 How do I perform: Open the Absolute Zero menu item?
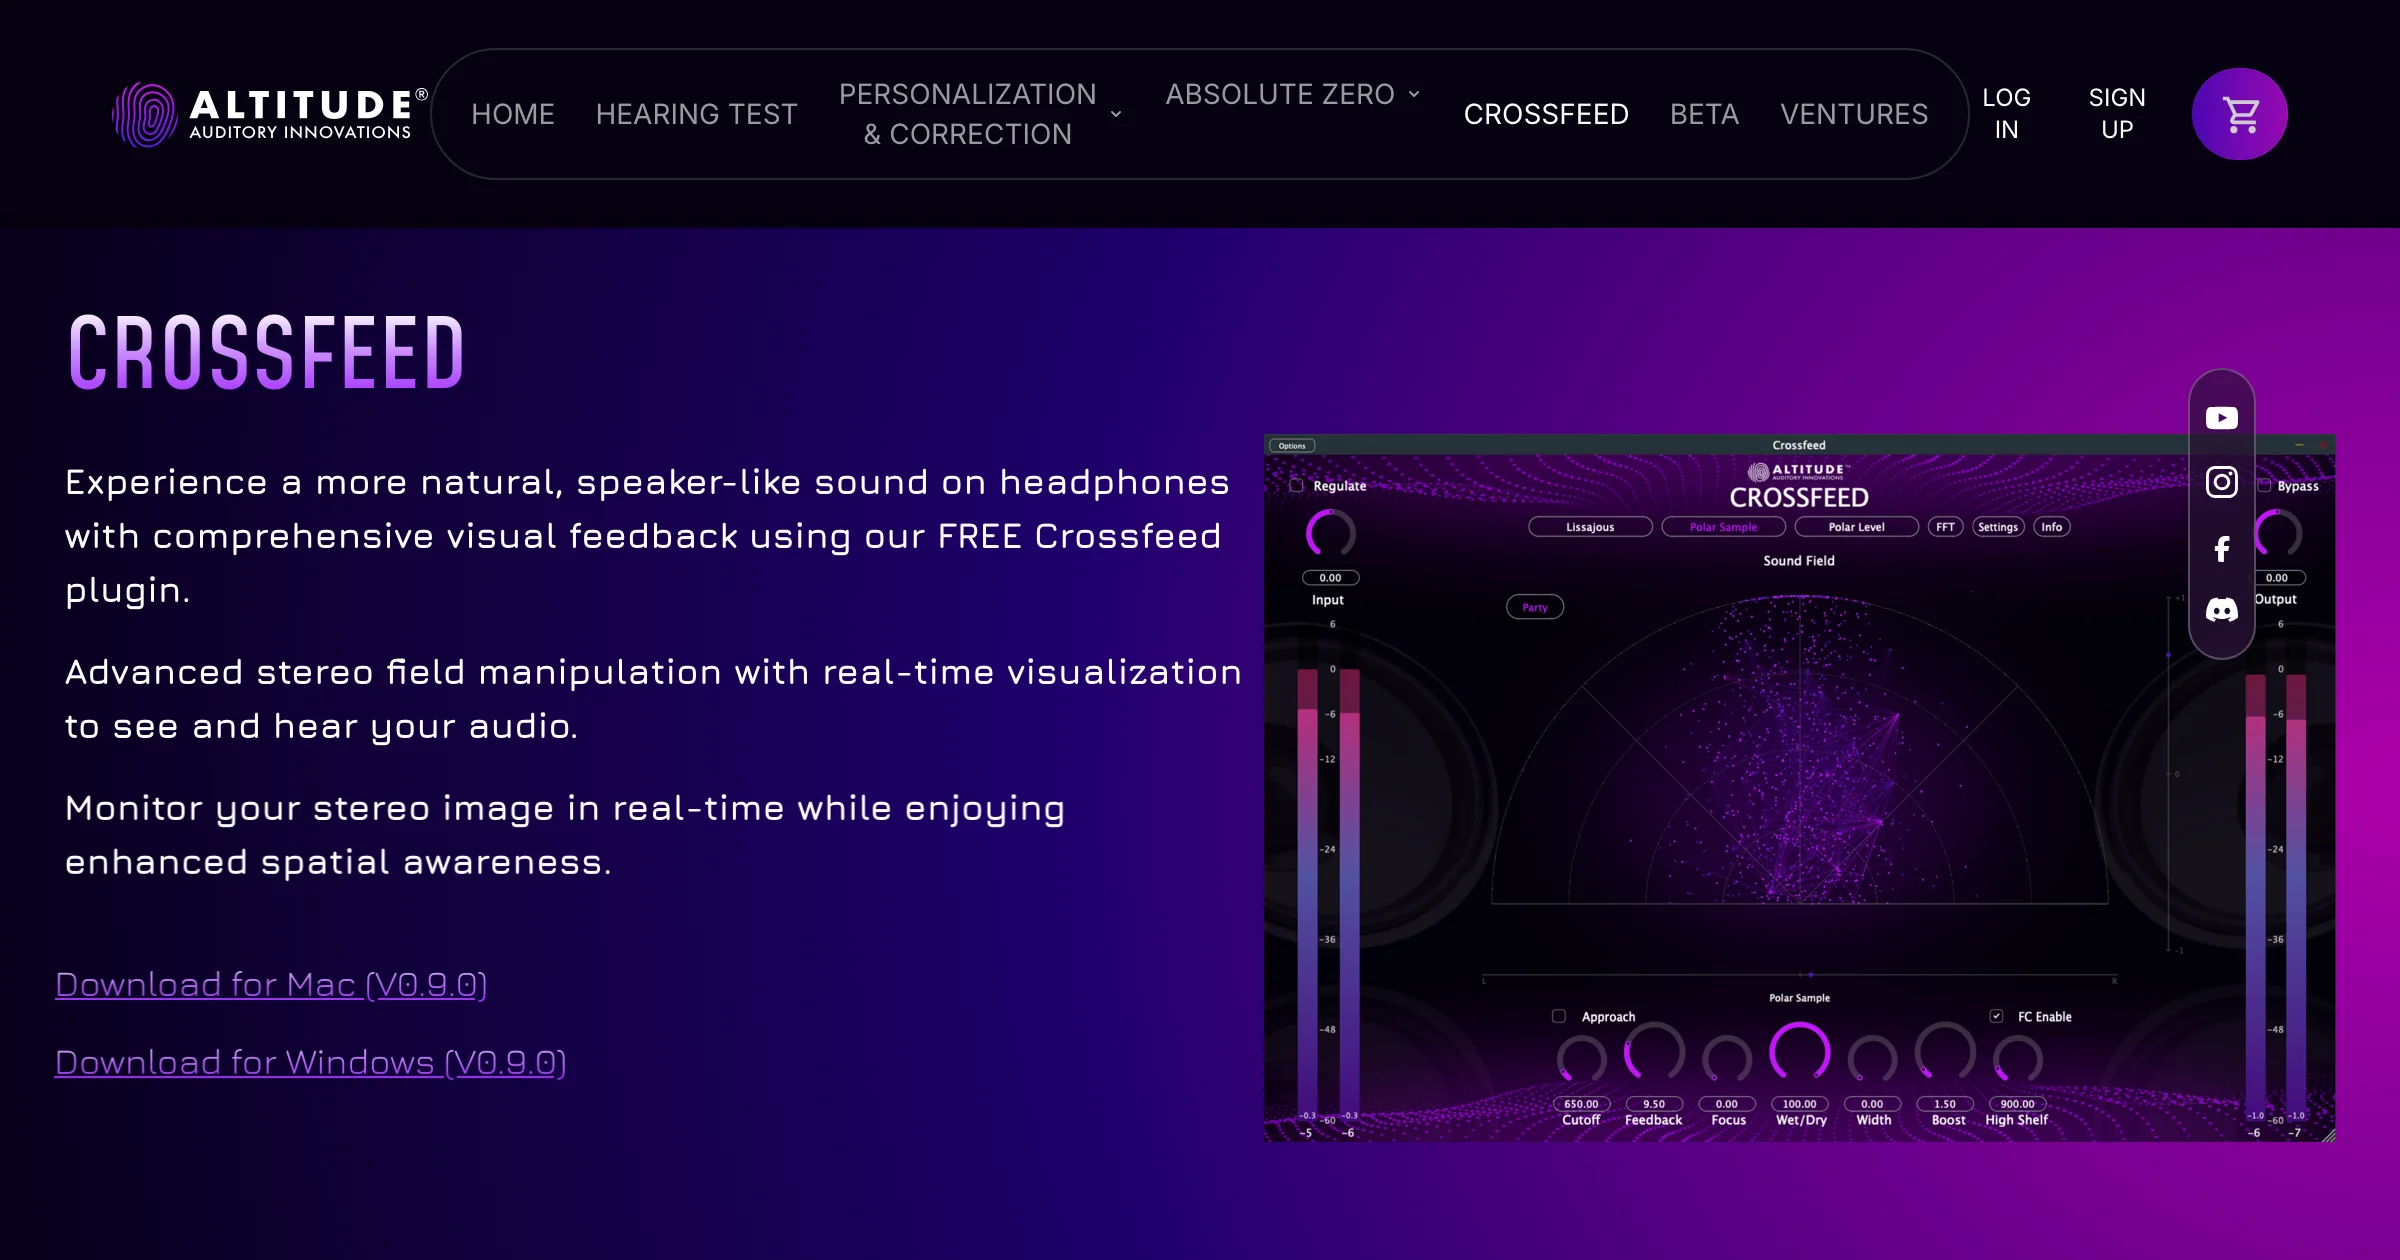1280,94
